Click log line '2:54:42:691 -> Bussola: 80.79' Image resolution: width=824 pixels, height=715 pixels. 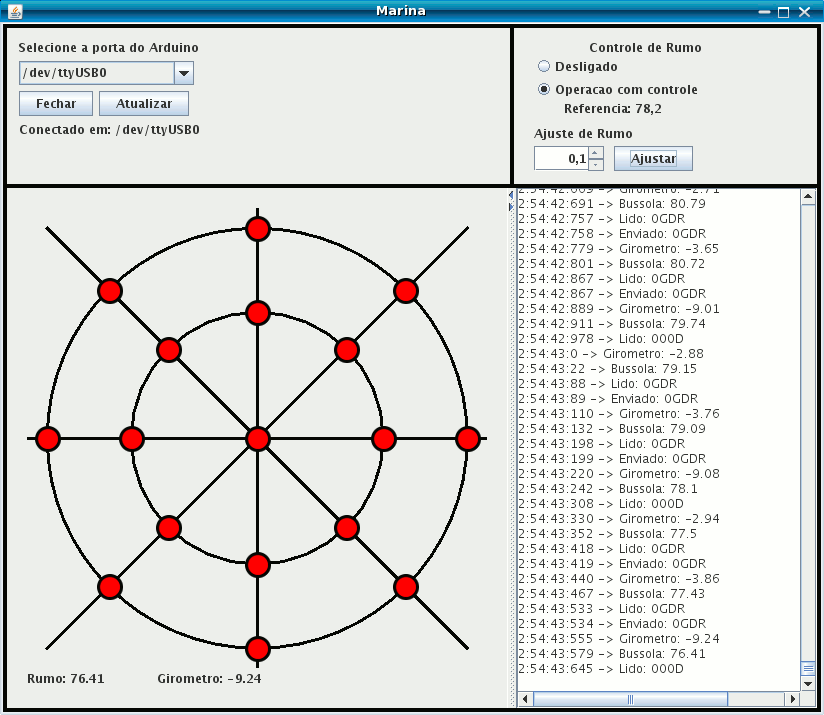tap(612, 203)
